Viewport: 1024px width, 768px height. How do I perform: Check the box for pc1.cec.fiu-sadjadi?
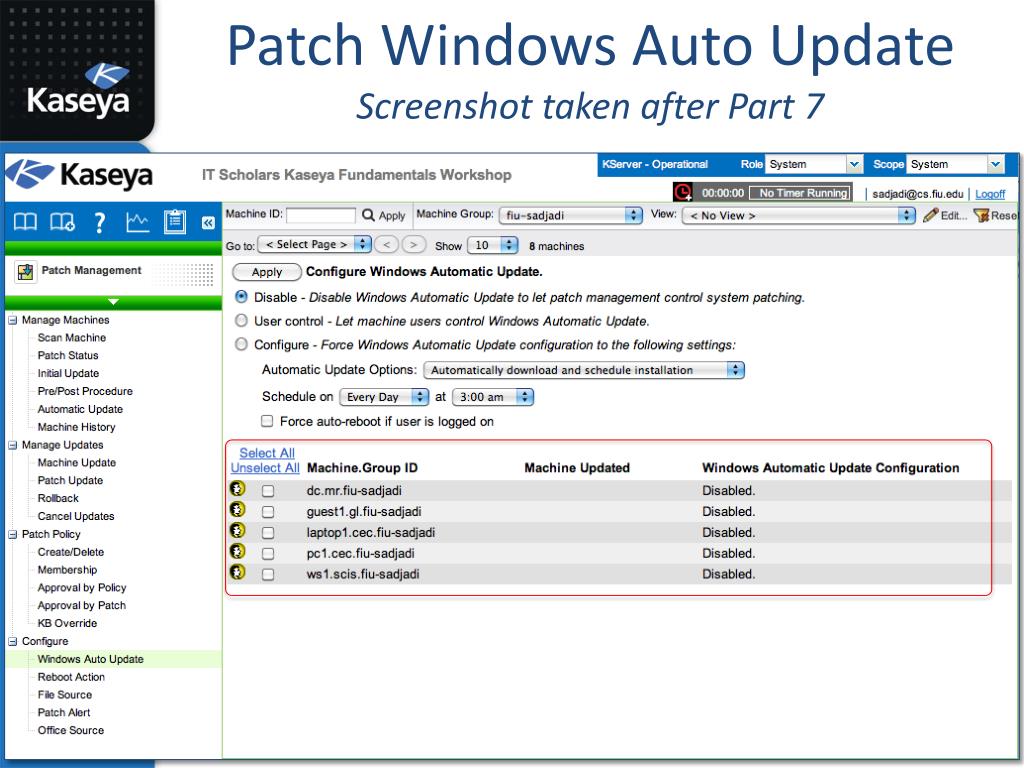coord(268,554)
